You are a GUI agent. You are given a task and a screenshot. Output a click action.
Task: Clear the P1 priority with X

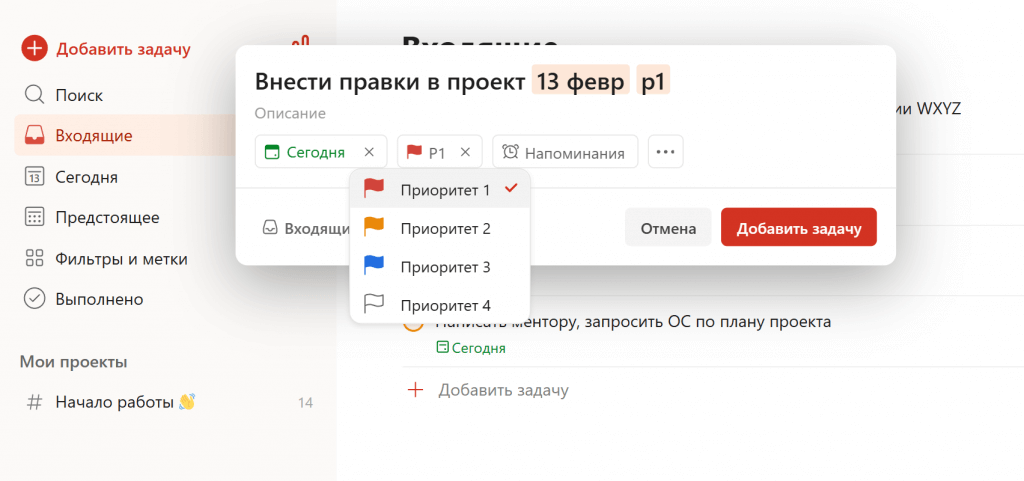click(465, 152)
